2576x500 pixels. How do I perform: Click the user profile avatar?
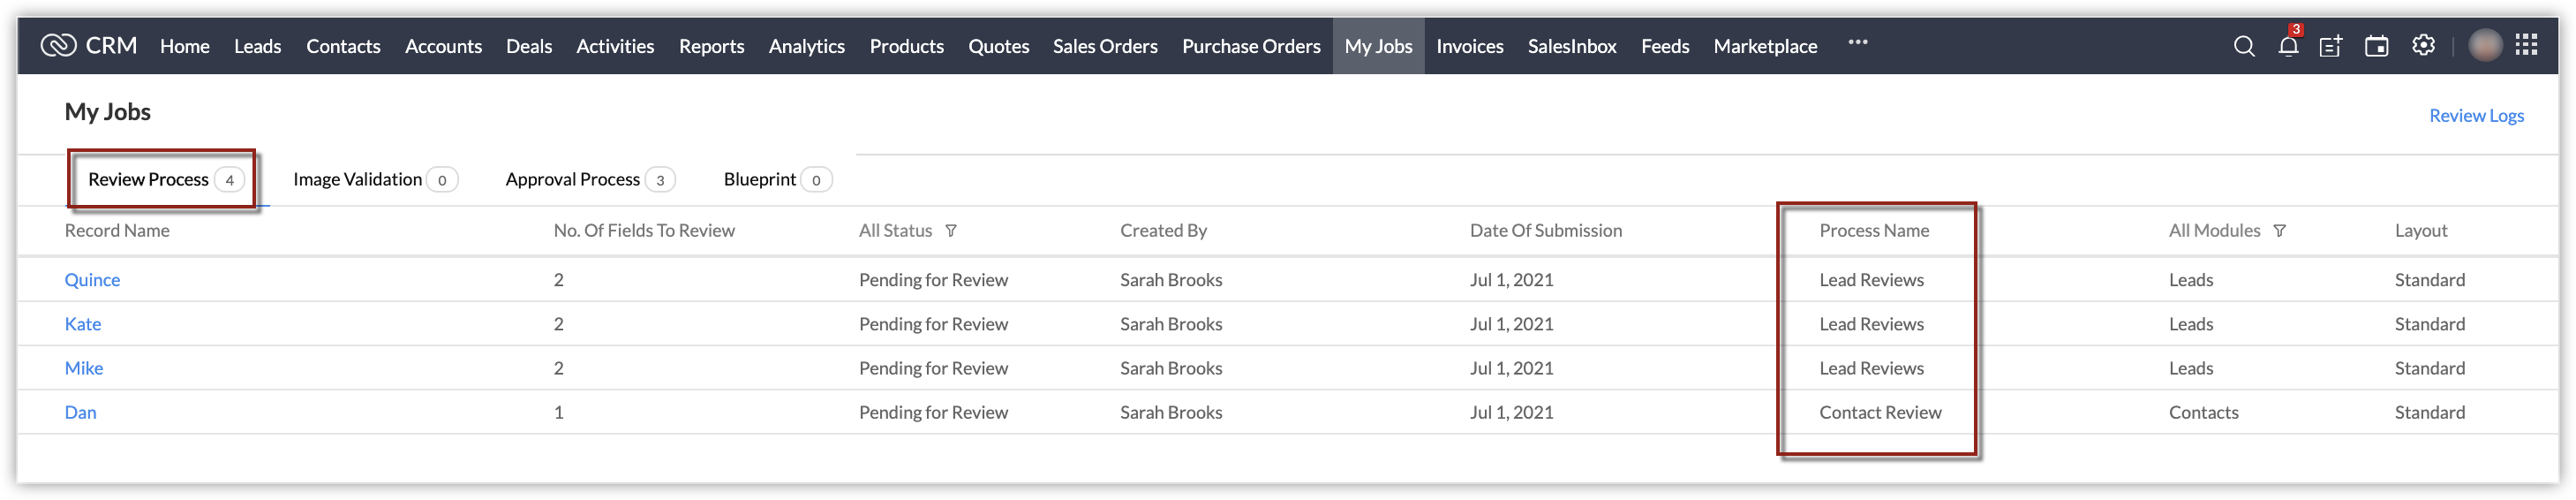[x=2485, y=46]
